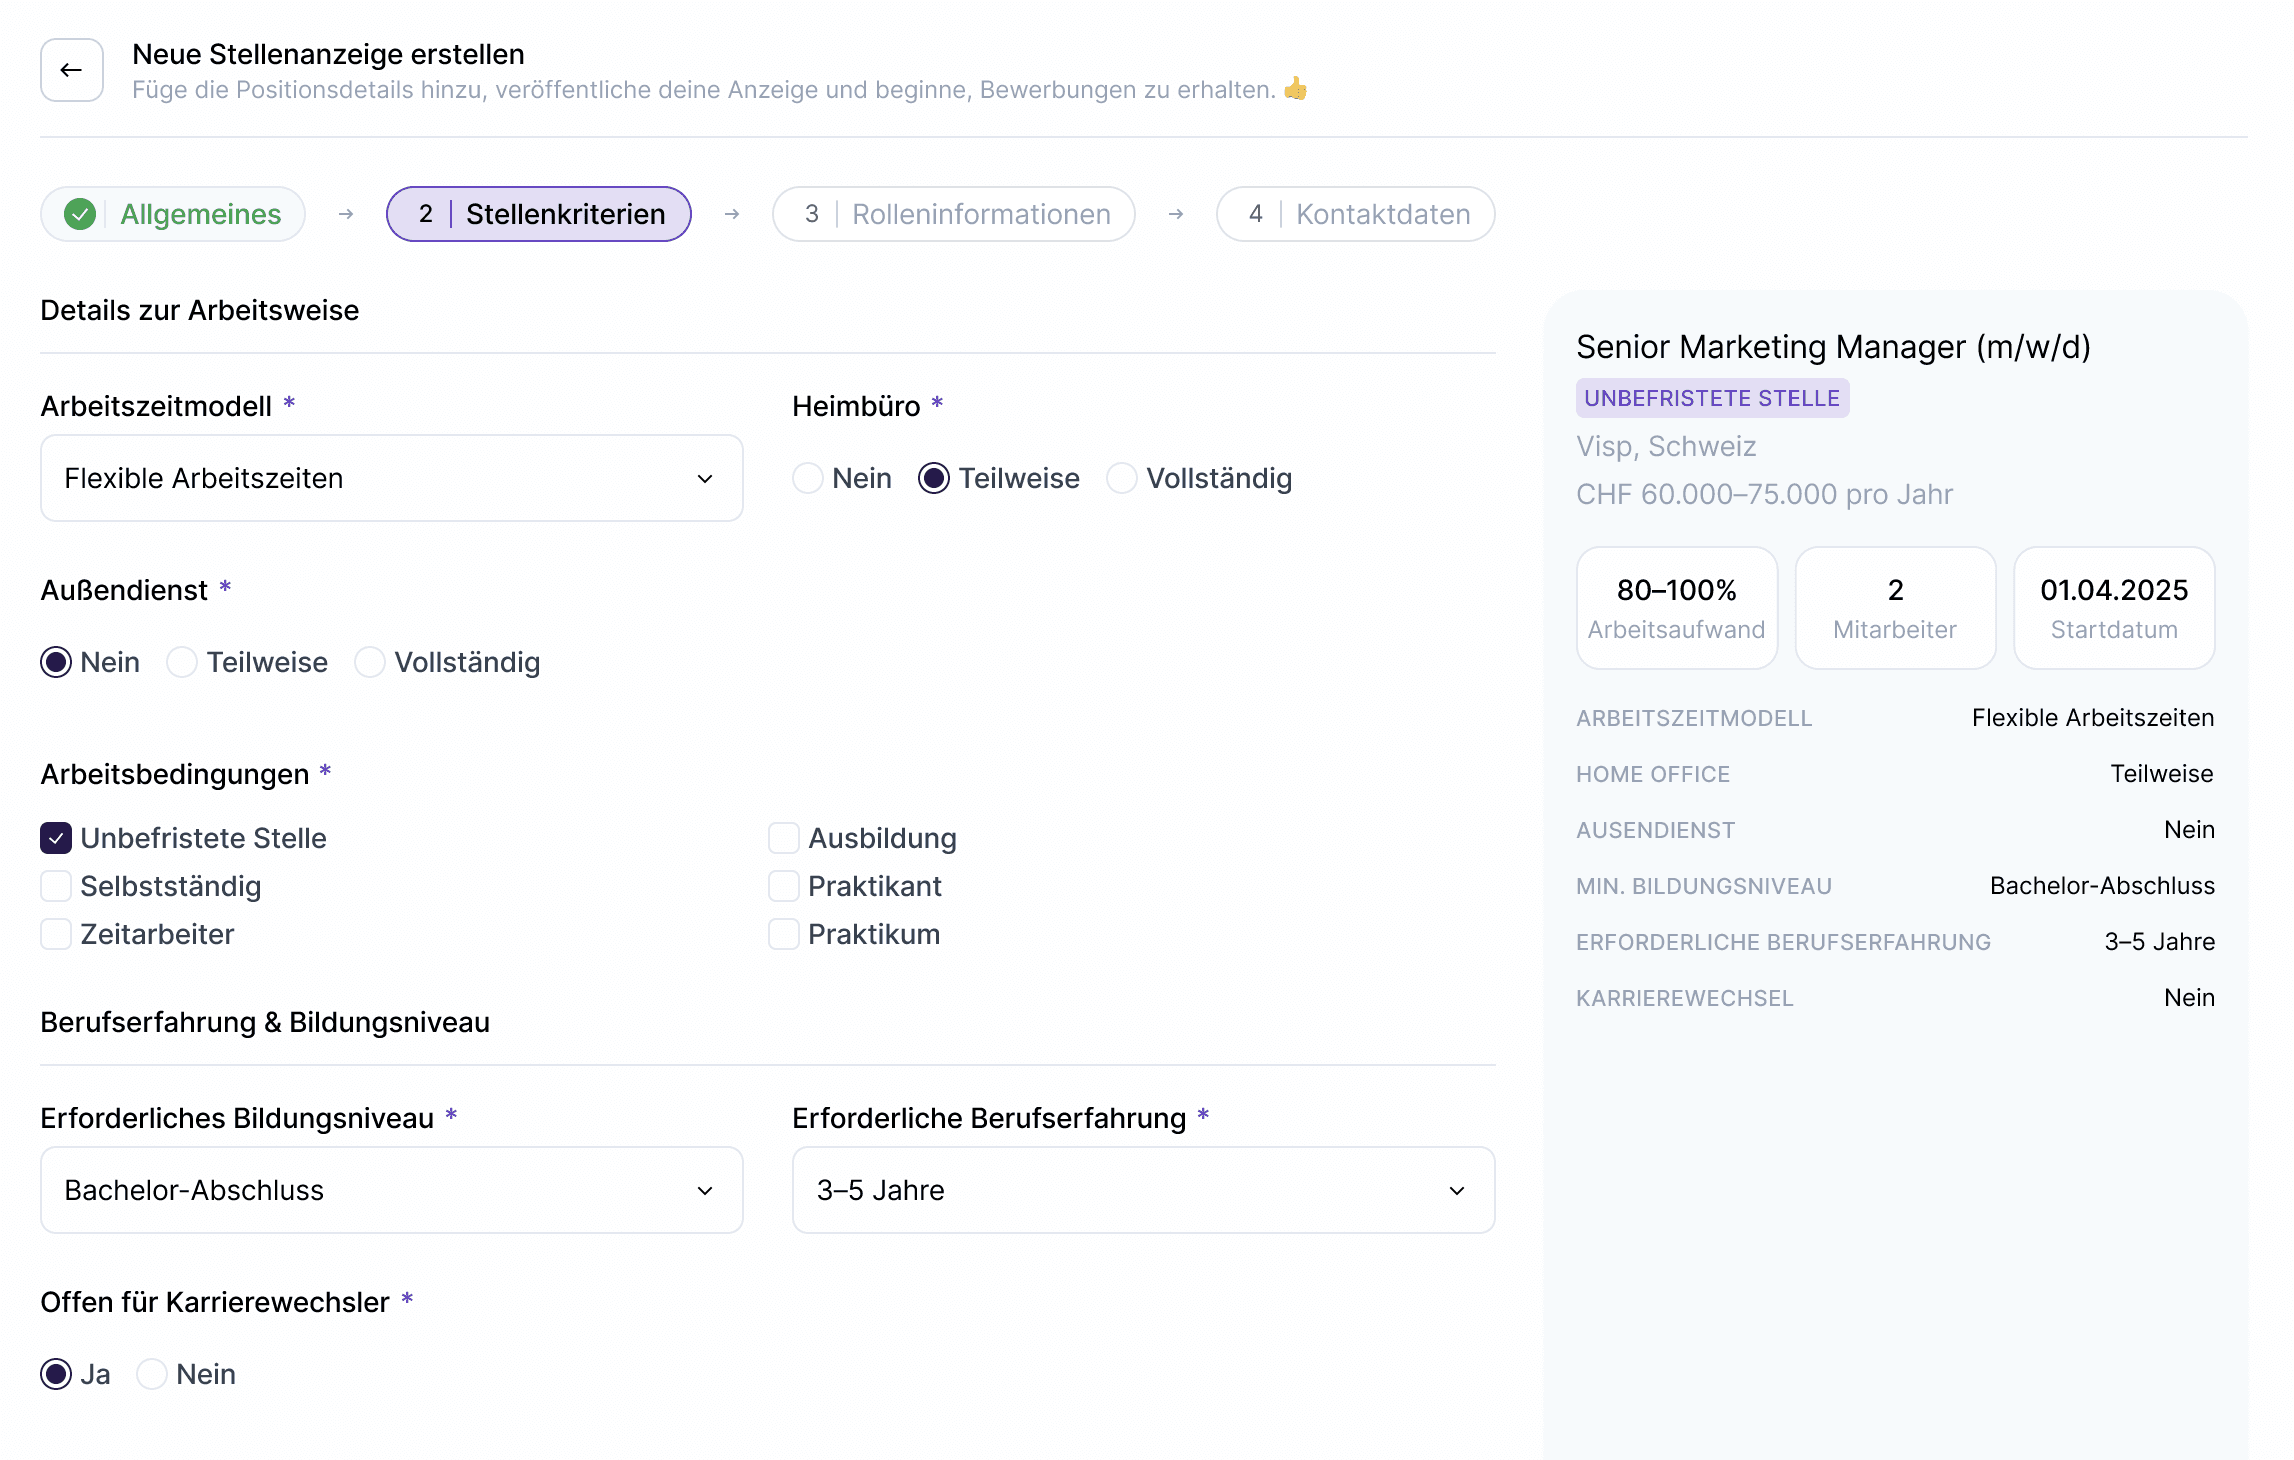Click the back arrow button
The width and height of the screenshot is (2294, 1460).
pyautogui.click(x=71, y=70)
